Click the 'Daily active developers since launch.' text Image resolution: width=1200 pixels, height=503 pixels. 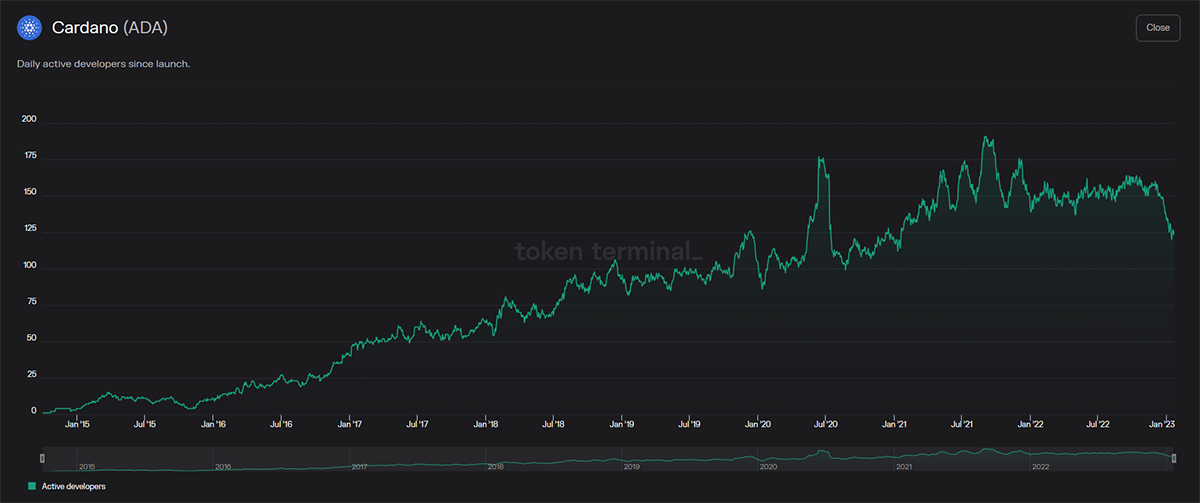[103, 64]
